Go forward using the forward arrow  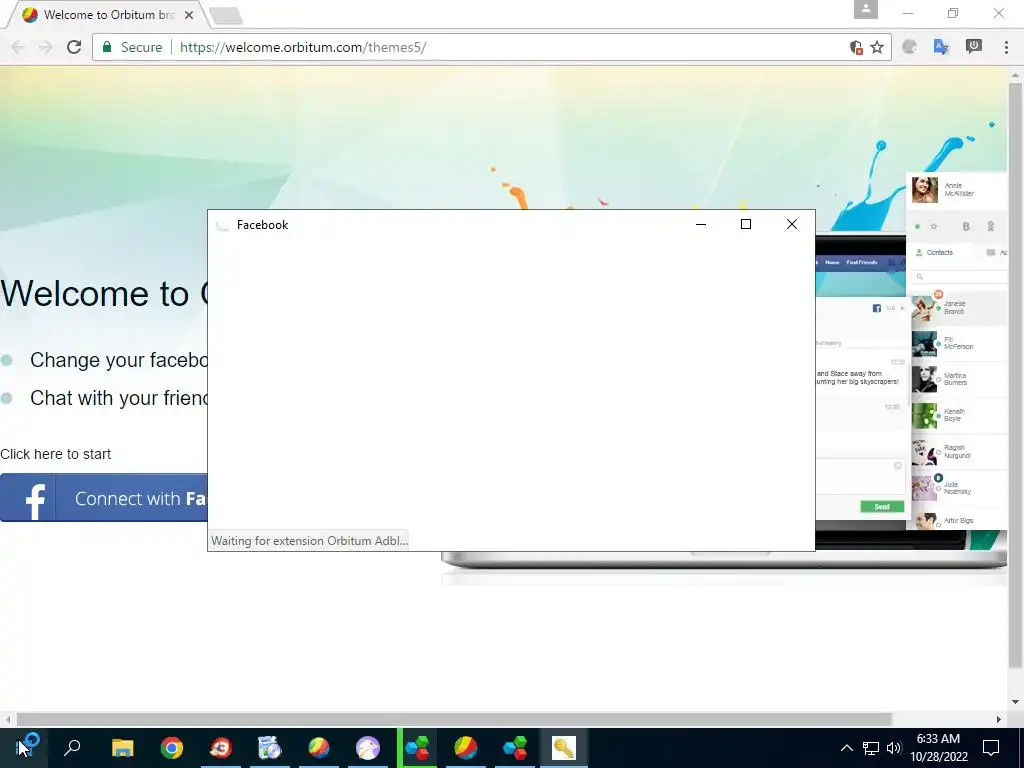45,47
